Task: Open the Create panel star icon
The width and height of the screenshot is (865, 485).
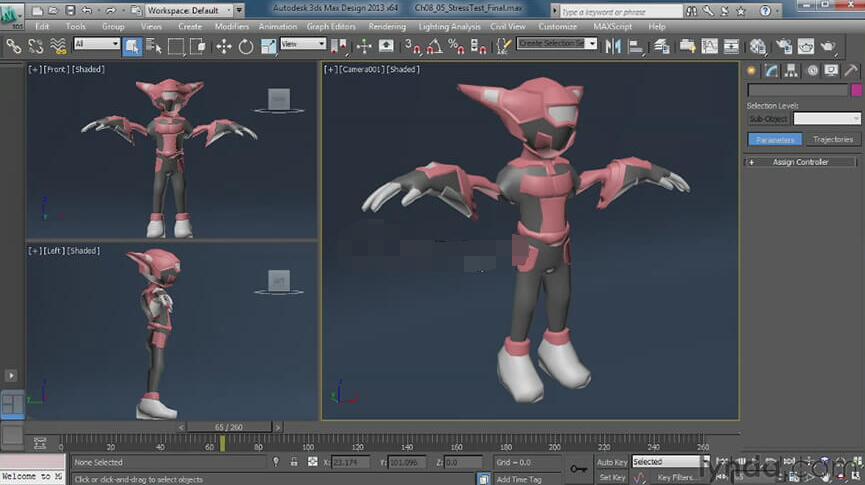Action: [751, 71]
